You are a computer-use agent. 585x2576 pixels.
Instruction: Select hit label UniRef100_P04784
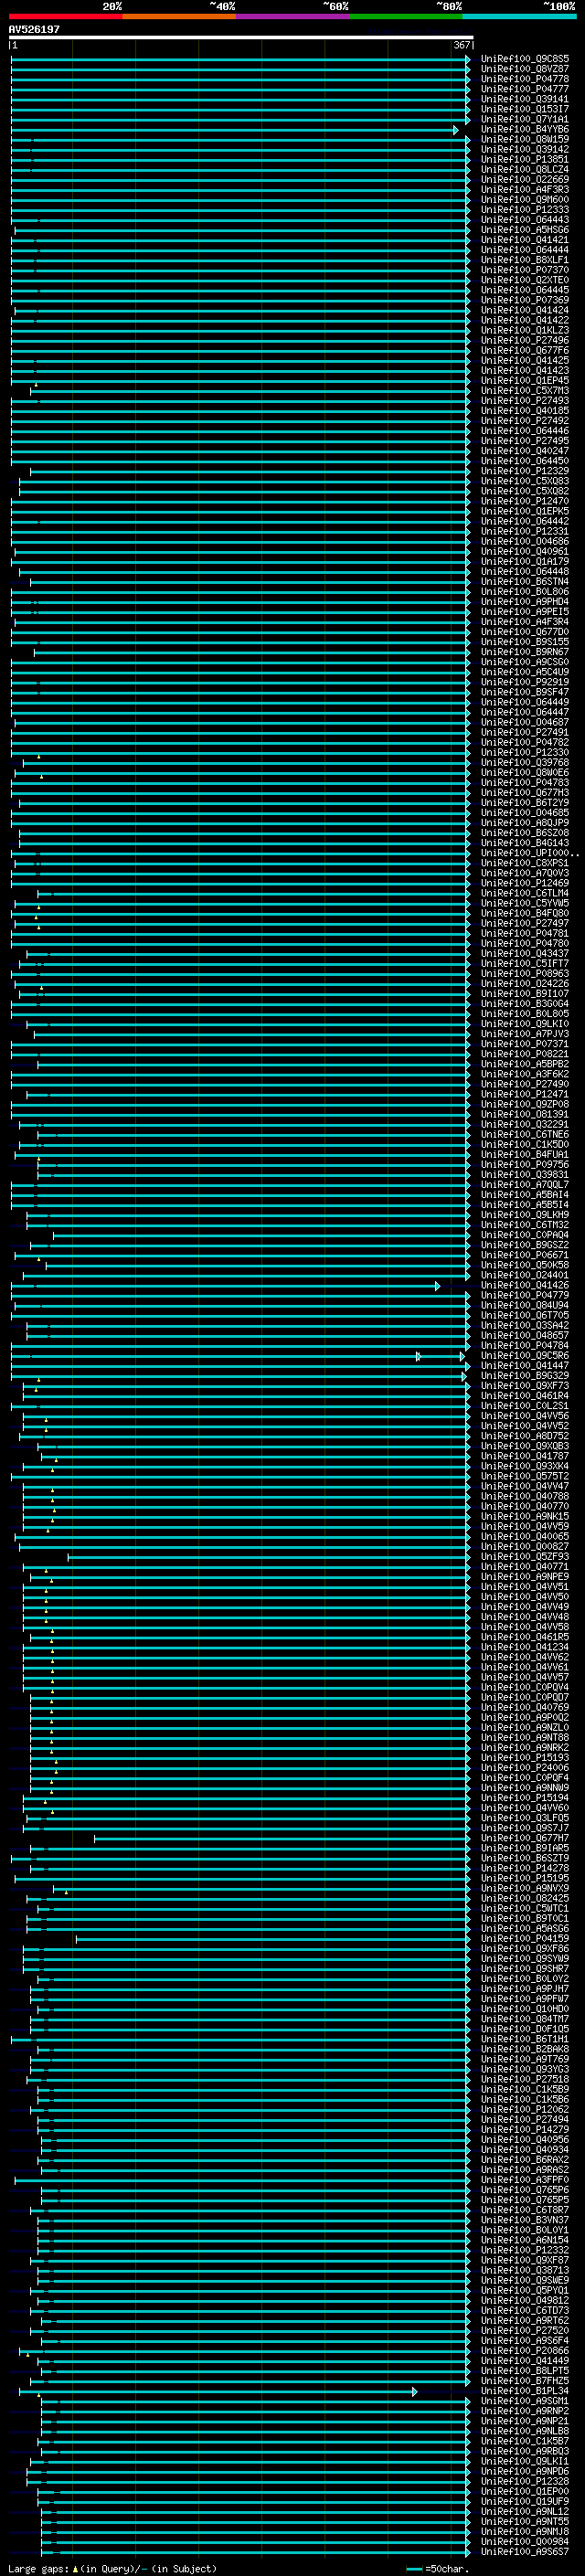524,1345
